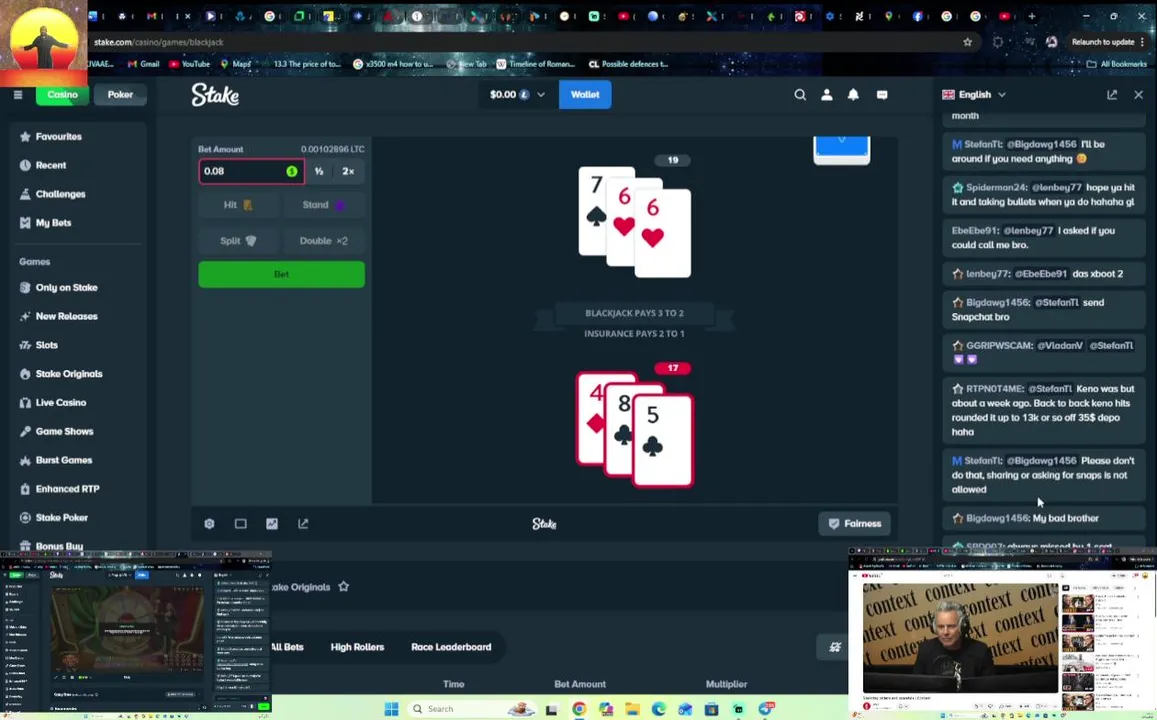Image resolution: width=1157 pixels, height=720 pixels.
Task: Pop out the chat panel
Action: pos(1112,94)
